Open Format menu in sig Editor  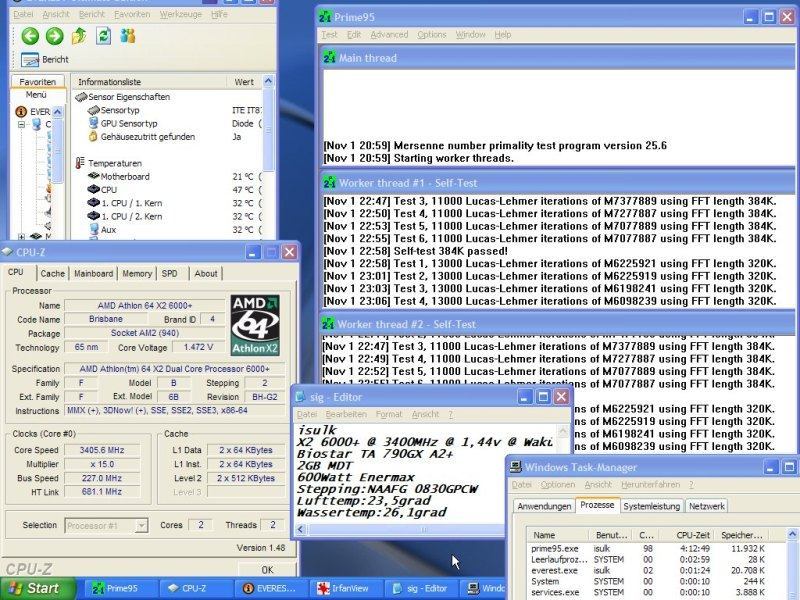[x=389, y=414]
